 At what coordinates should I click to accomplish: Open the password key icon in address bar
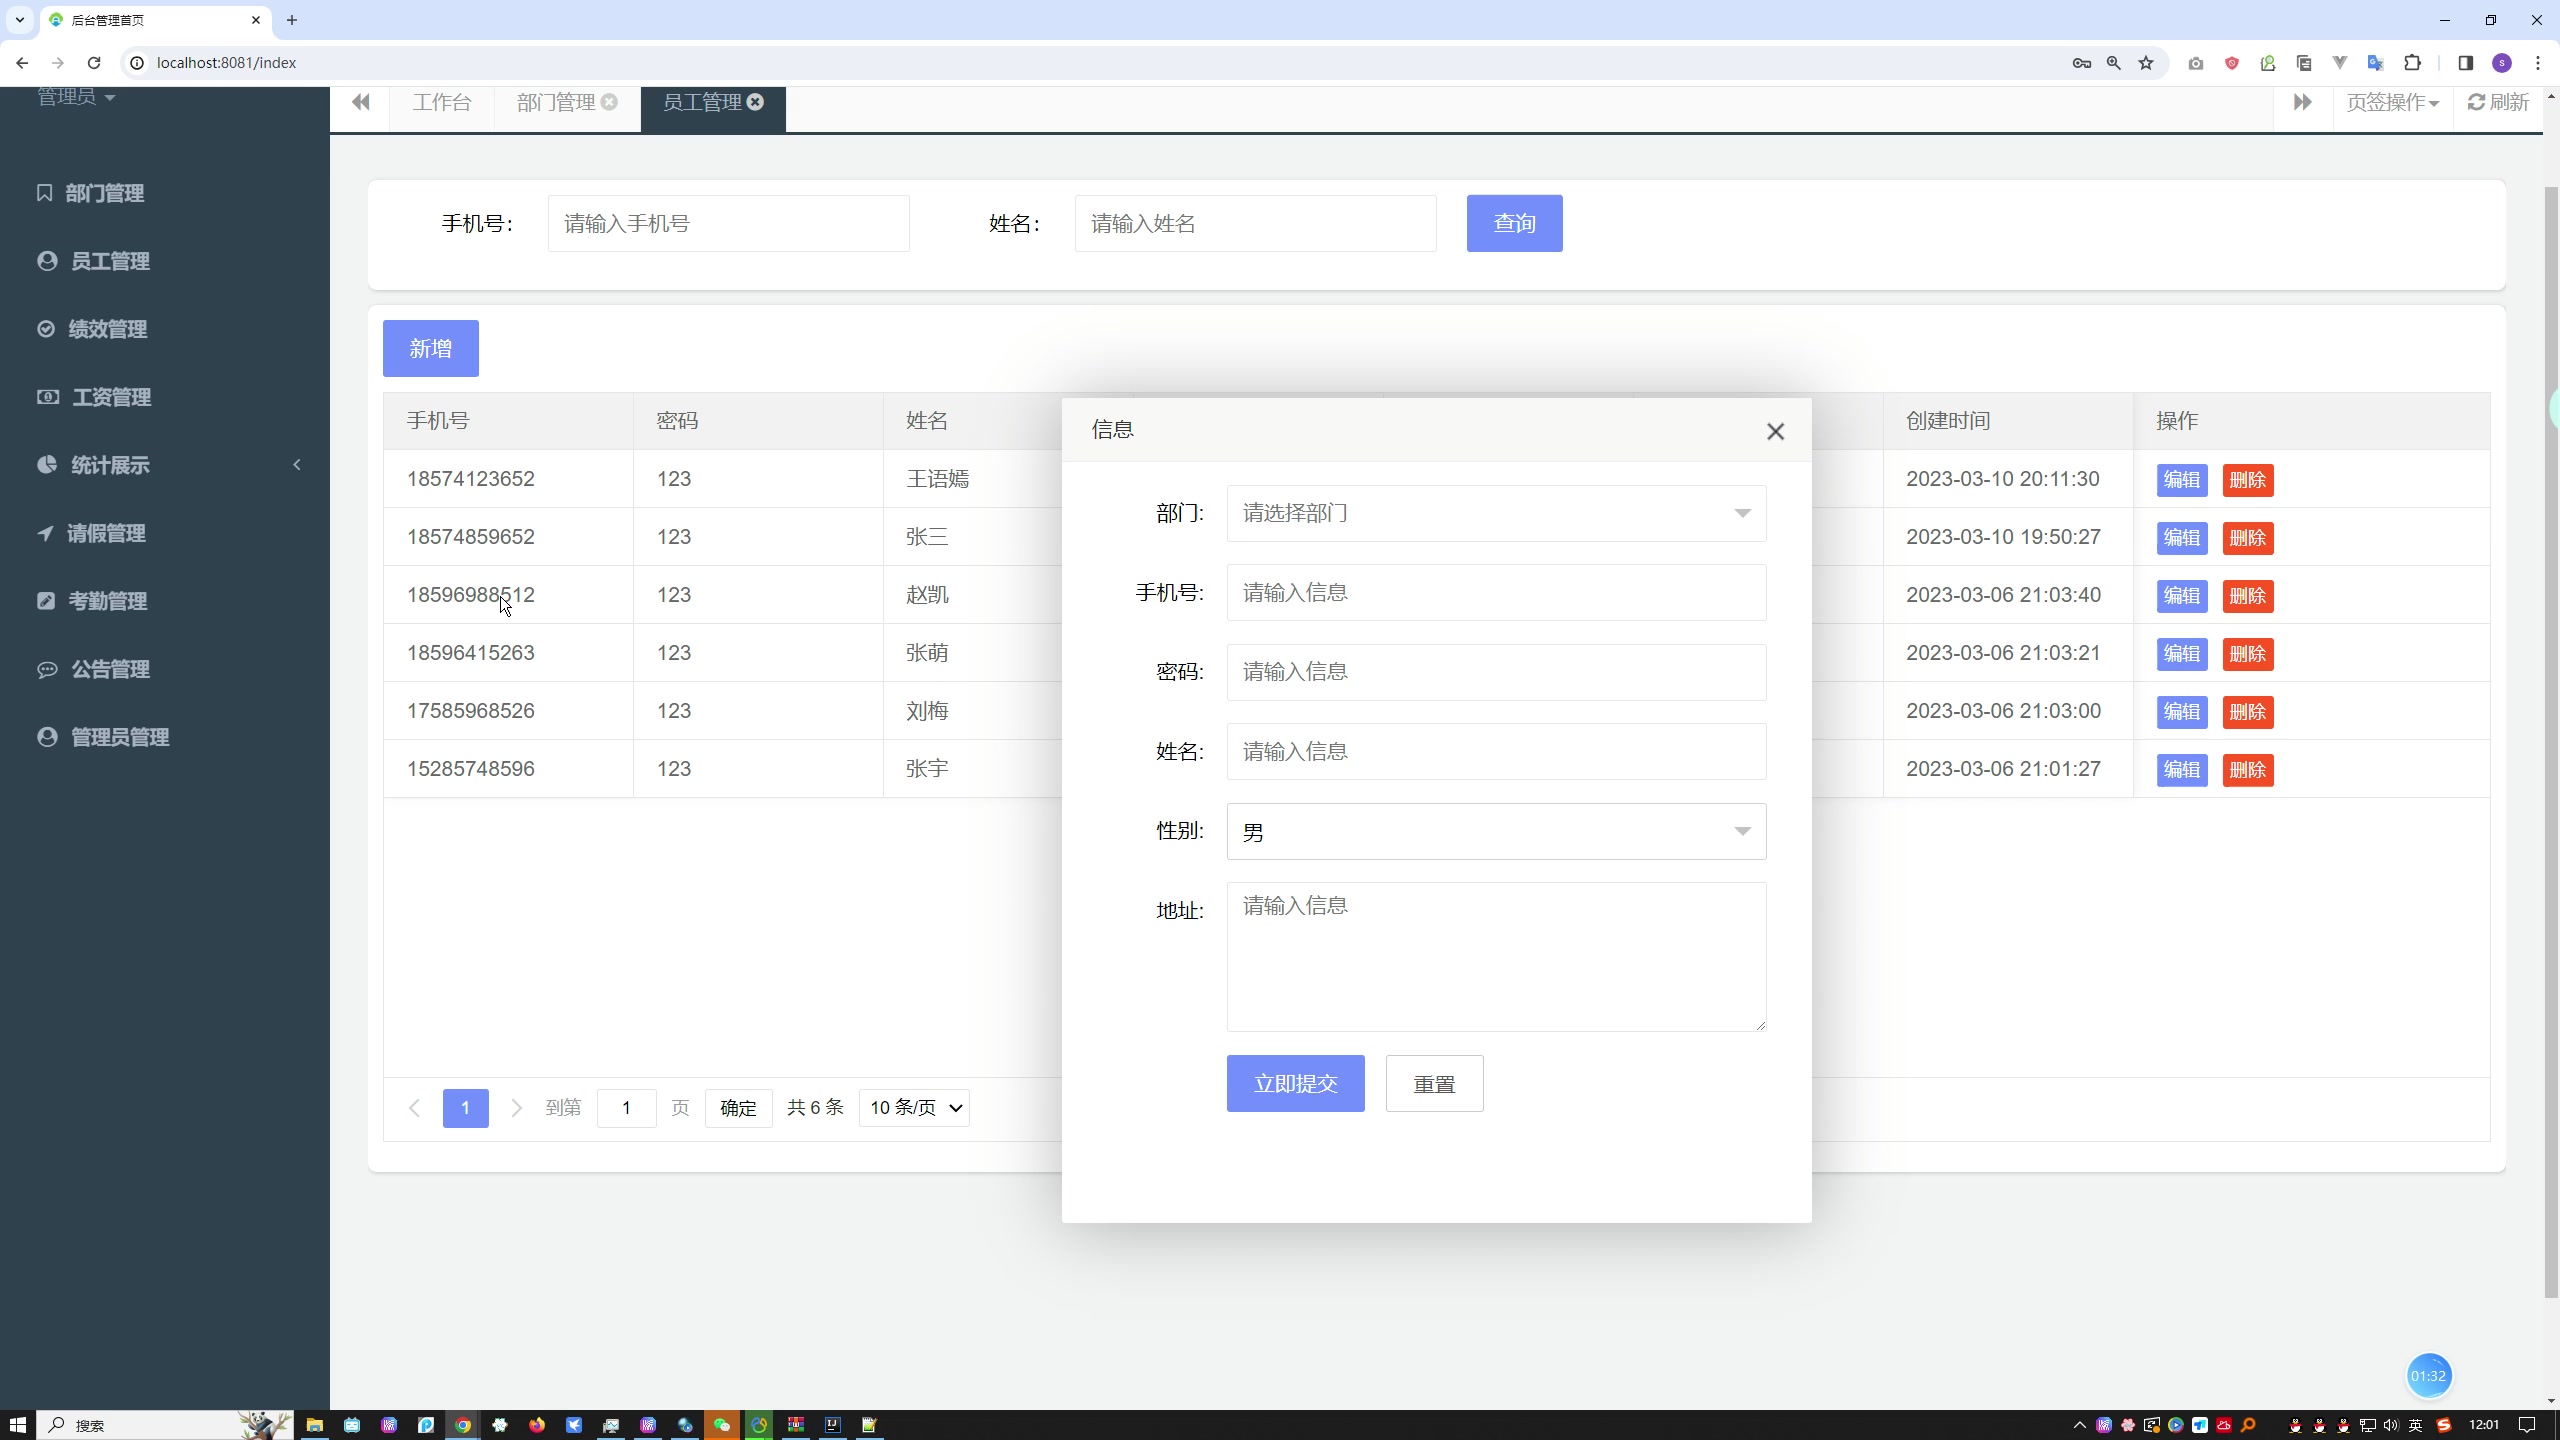[x=2082, y=63]
